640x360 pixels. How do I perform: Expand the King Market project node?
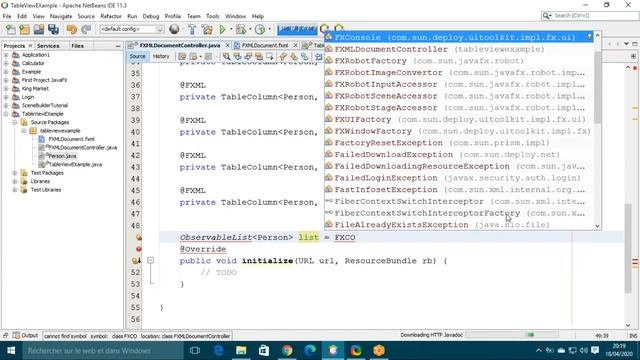(x=6, y=89)
